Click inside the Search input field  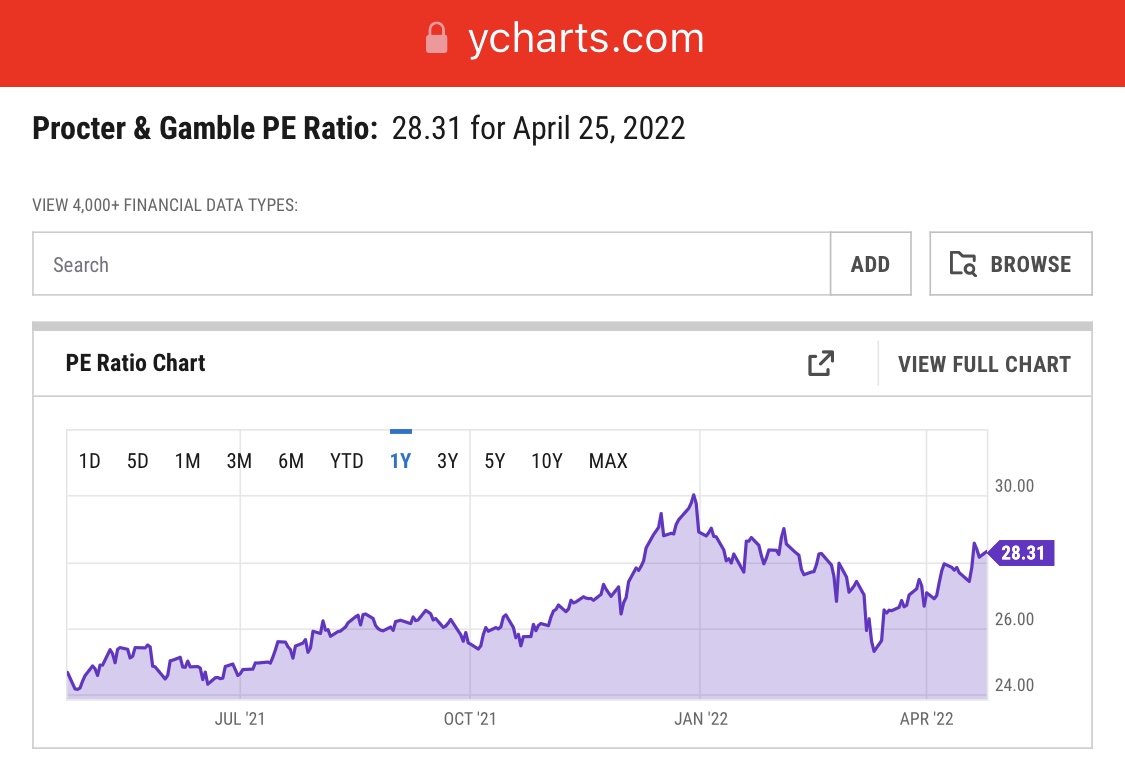click(431, 264)
